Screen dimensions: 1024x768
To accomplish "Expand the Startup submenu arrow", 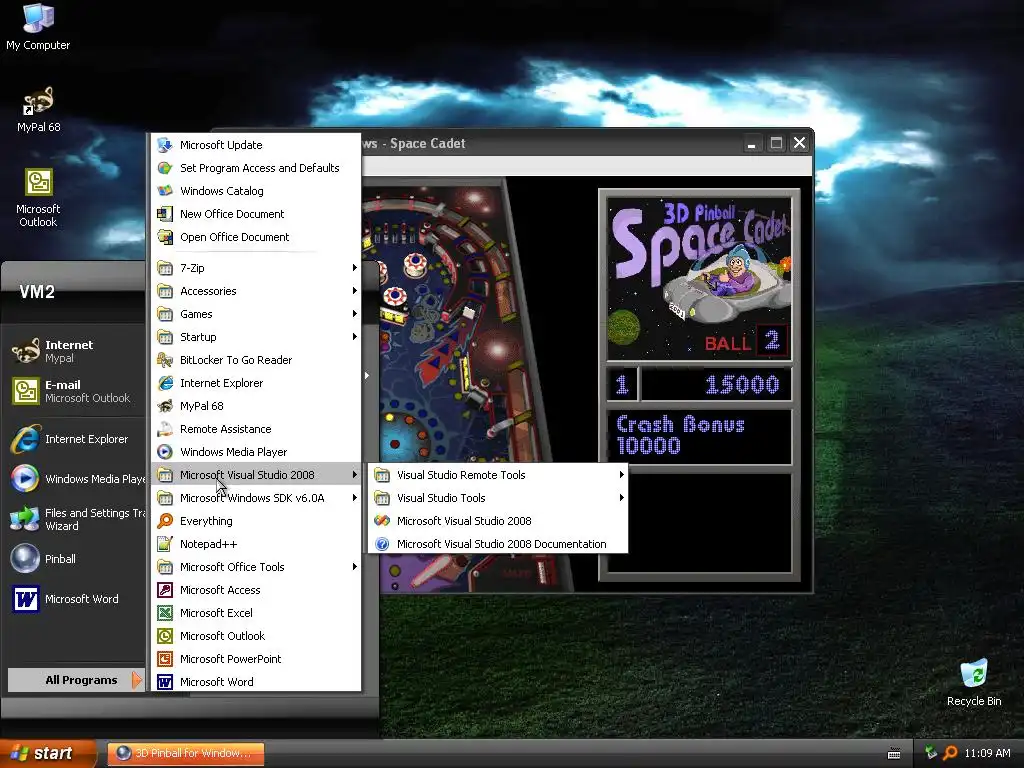I will 355,337.
